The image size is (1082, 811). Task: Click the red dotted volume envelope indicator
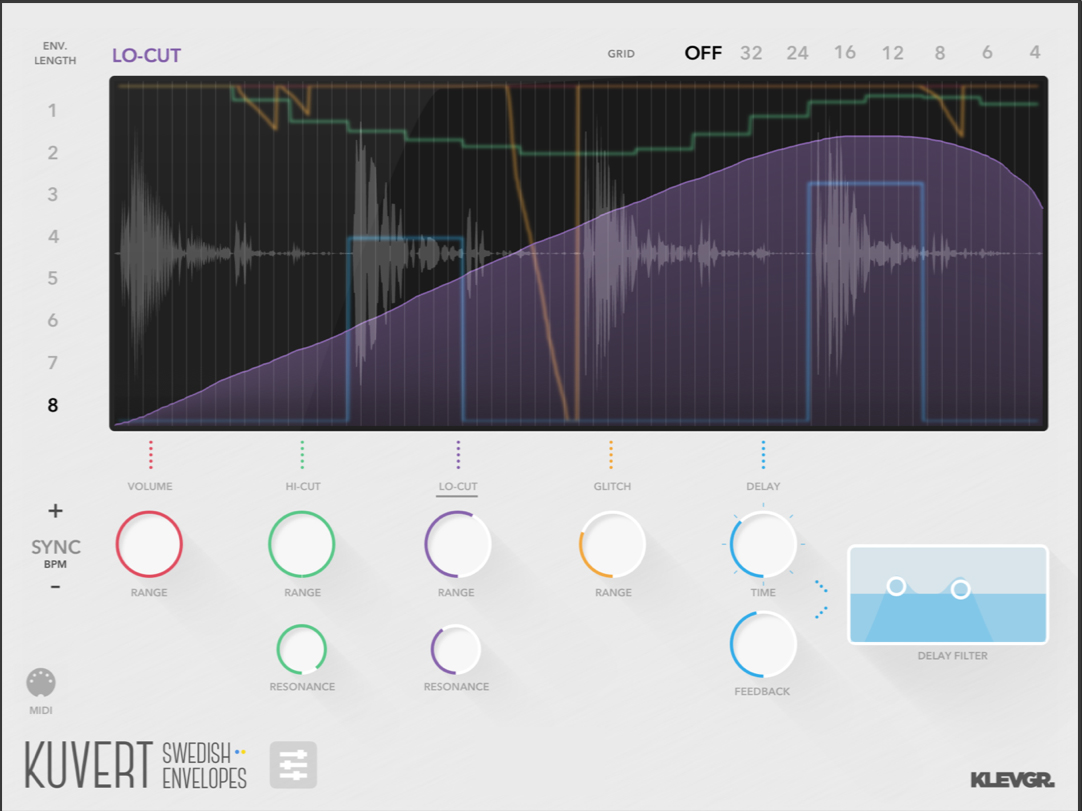tap(150, 455)
